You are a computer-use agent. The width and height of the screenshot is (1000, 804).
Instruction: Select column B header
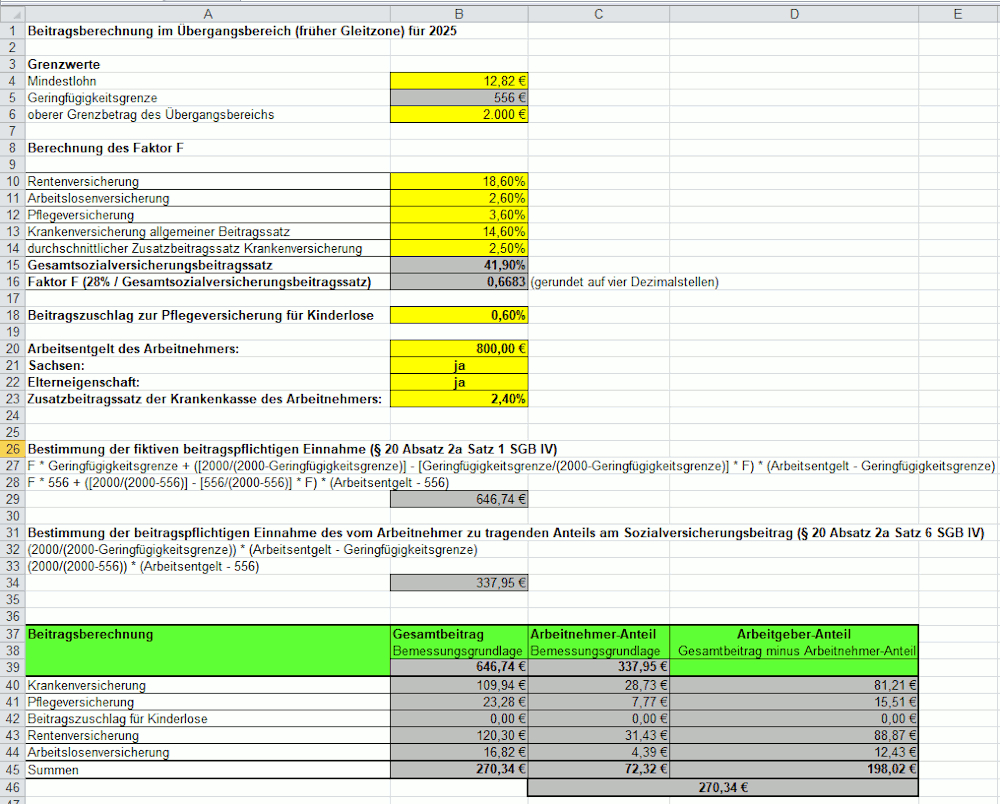pos(459,13)
